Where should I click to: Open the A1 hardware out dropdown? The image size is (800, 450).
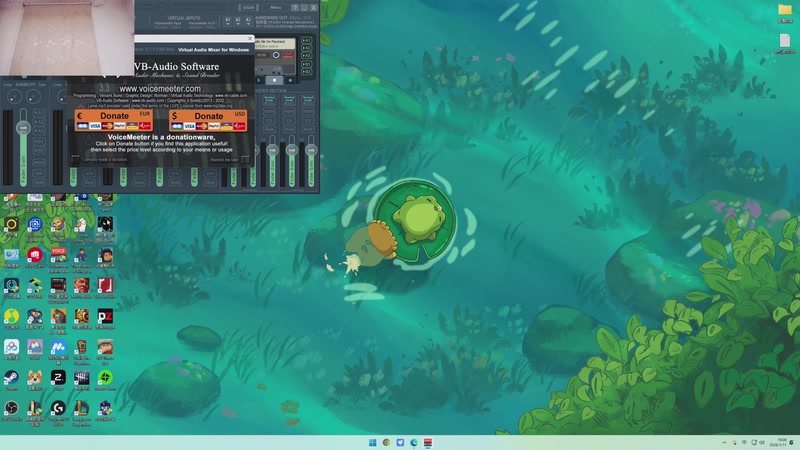pyautogui.click(x=228, y=21)
